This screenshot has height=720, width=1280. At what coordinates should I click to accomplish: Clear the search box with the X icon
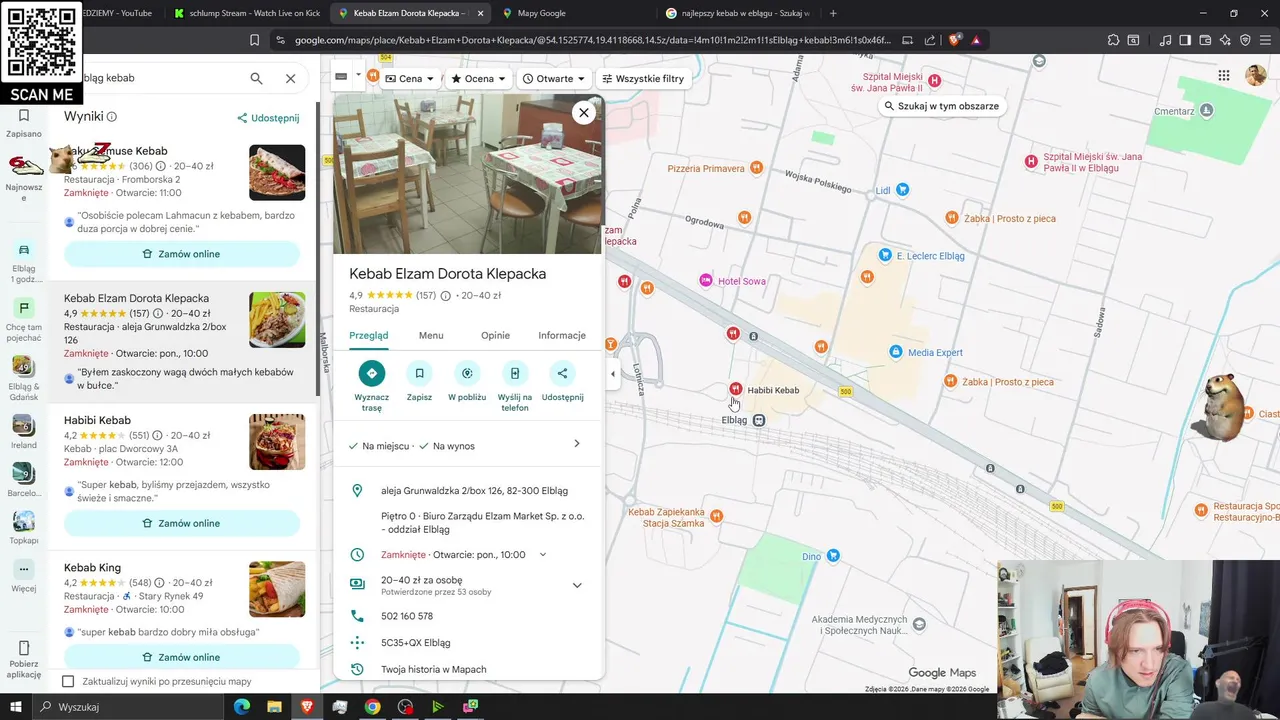[x=290, y=78]
